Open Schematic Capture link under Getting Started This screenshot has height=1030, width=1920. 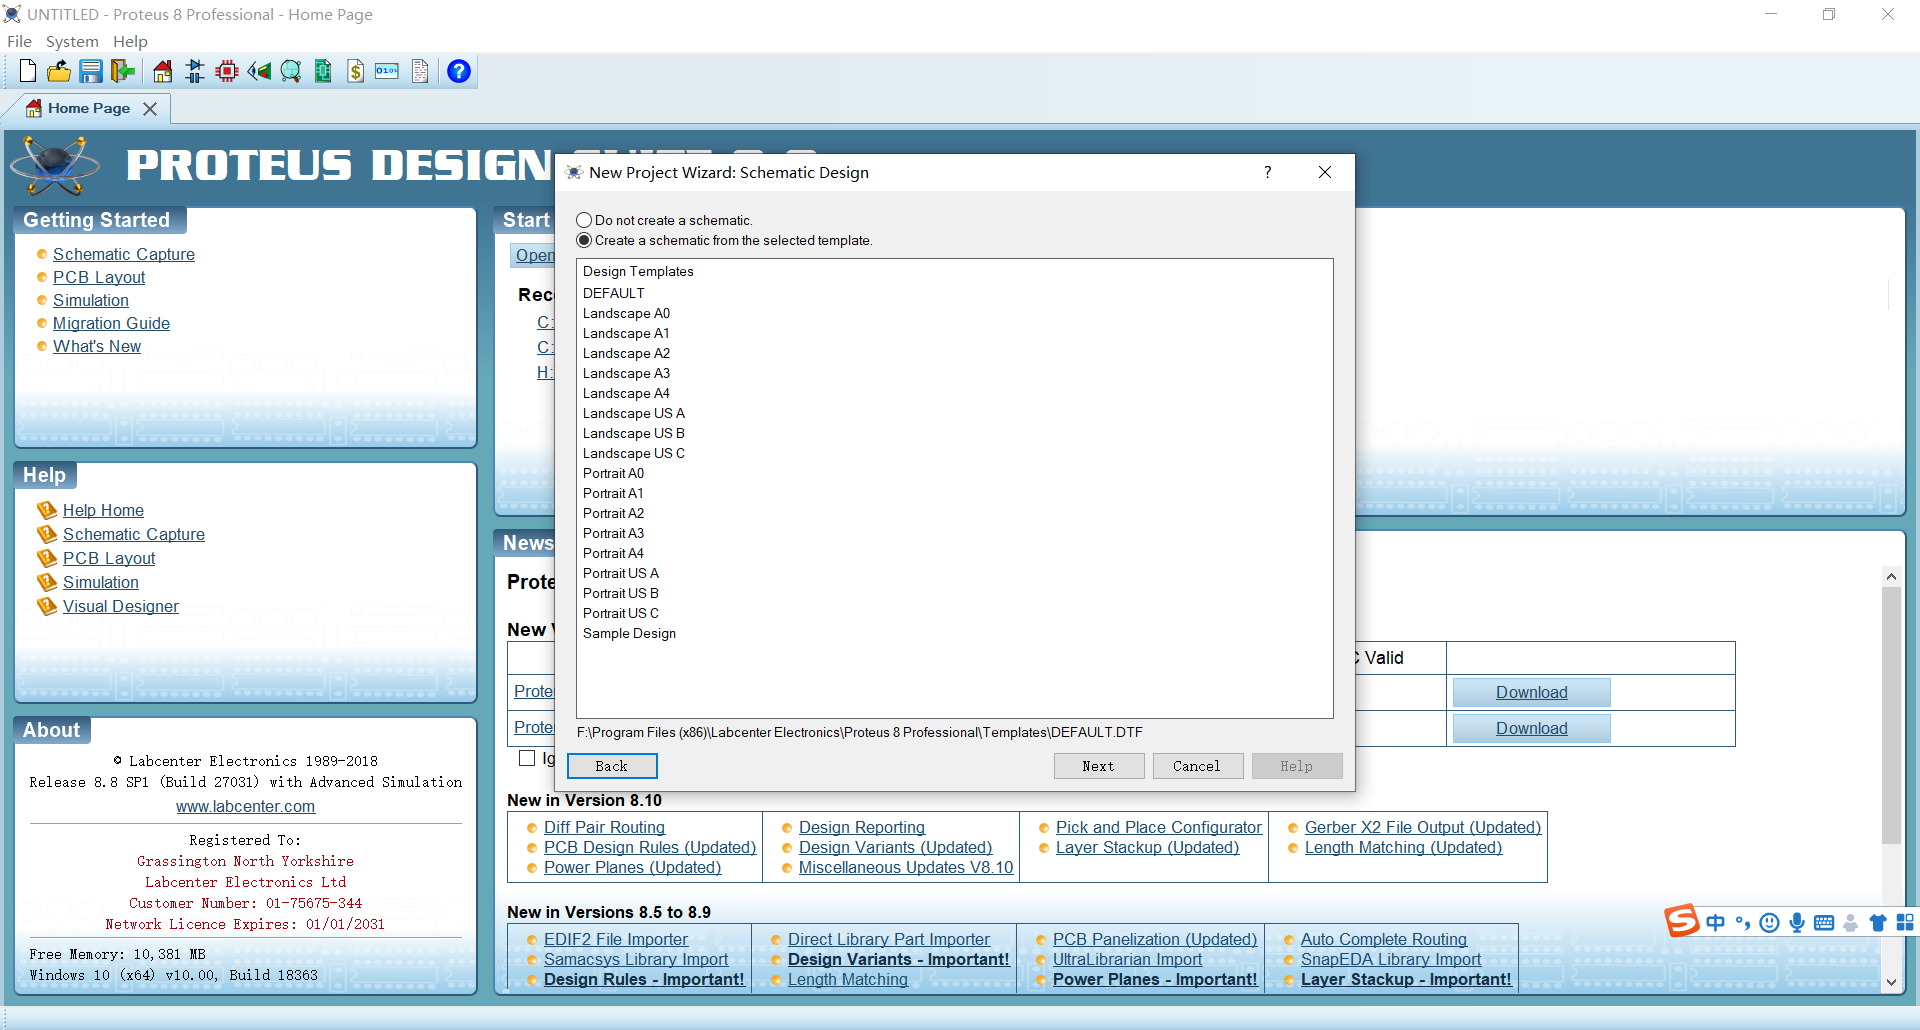pos(124,254)
